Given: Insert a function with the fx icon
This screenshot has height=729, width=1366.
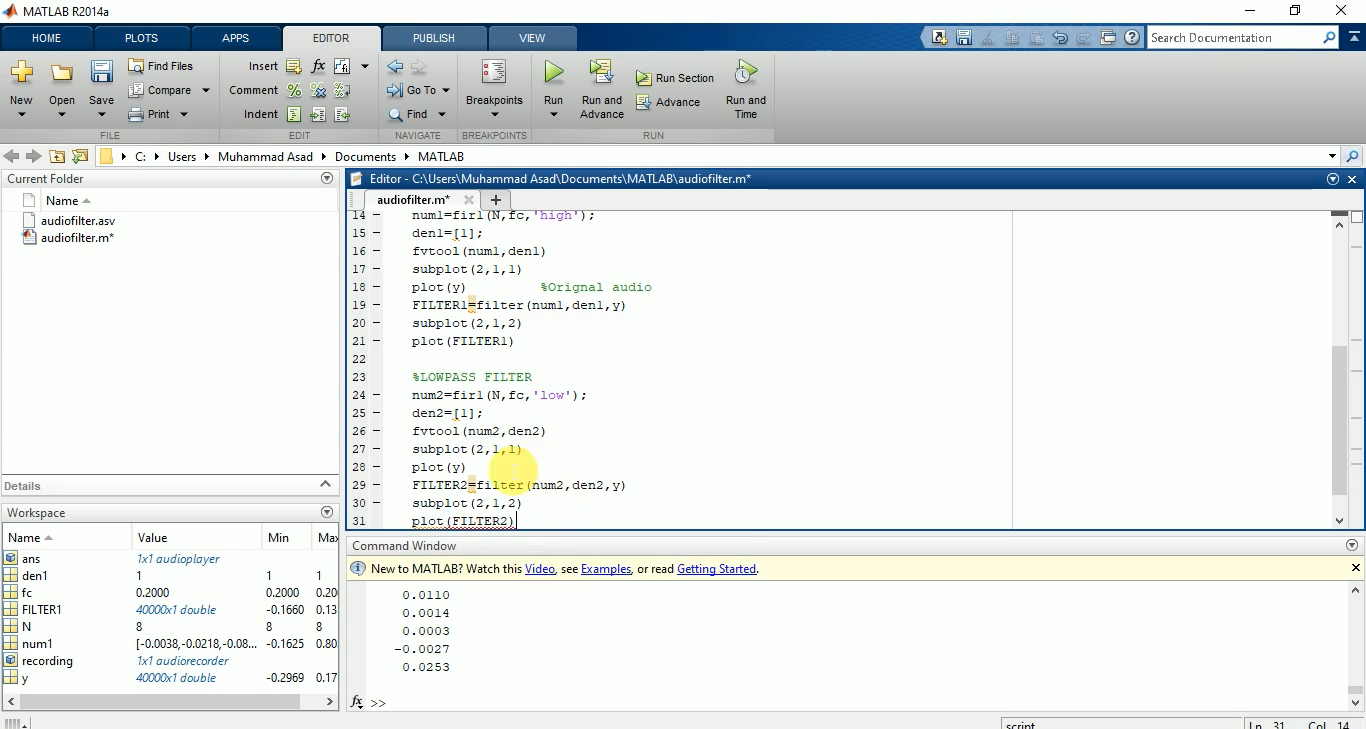Looking at the screenshot, I should pyautogui.click(x=317, y=65).
